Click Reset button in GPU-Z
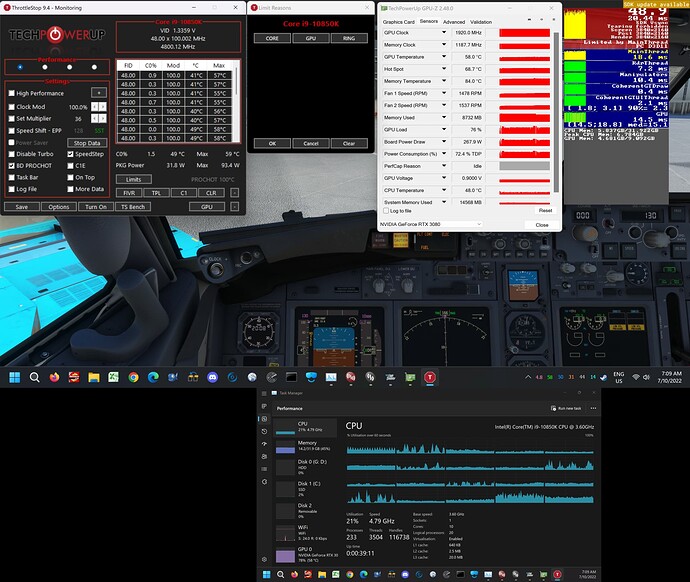This screenshot has height=582, width=690. click(x=545, y=211)
